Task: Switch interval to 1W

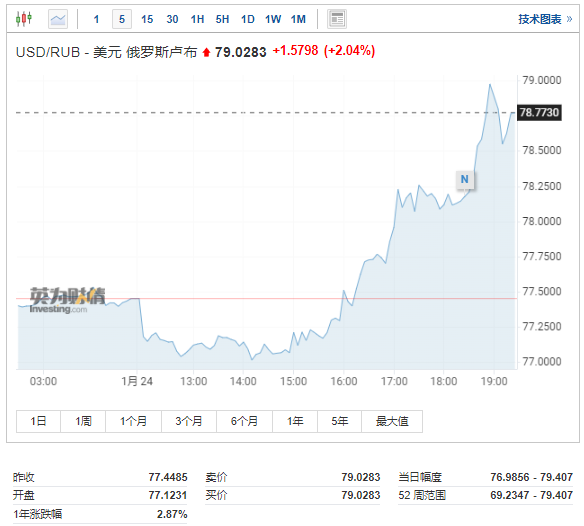Action: 273,19
